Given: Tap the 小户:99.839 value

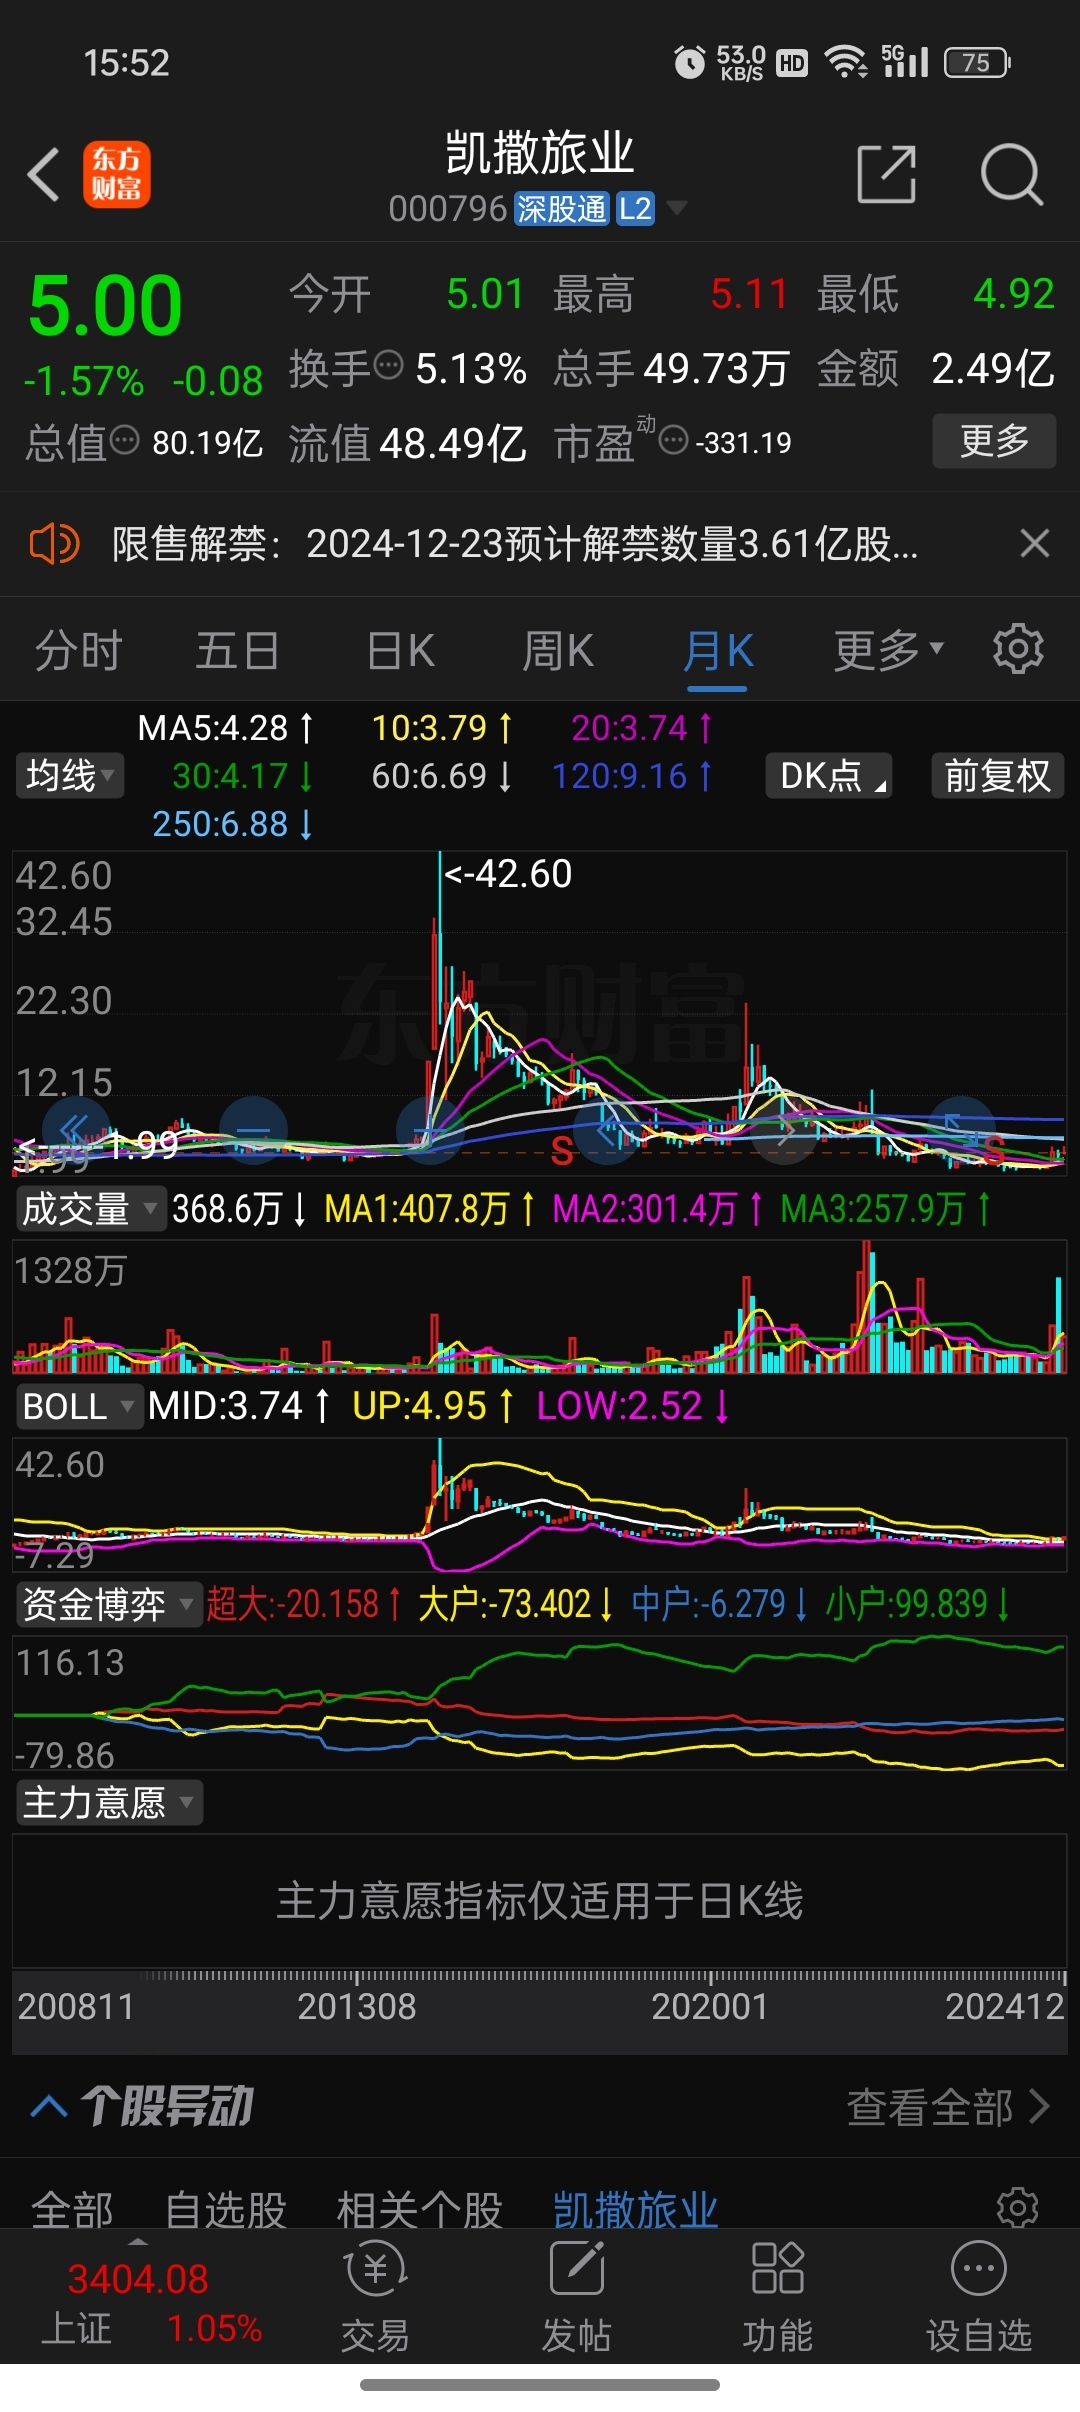Looking at the screenshot, I should pos(917,1604).
